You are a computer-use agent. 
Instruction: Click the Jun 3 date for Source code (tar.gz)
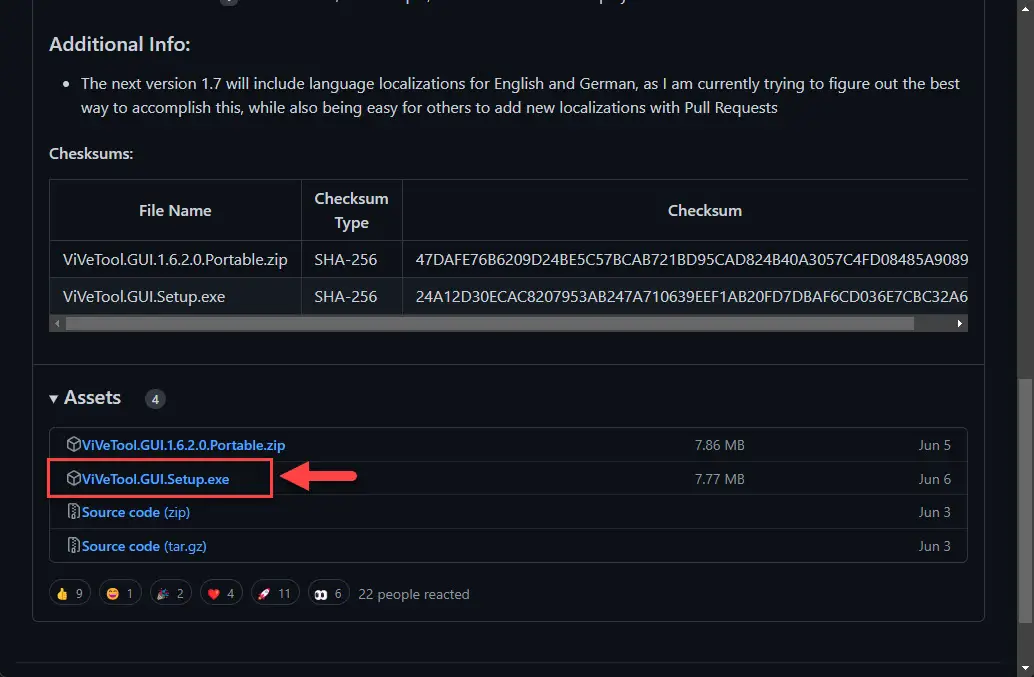pyautogui.click(x=935, y=546)
